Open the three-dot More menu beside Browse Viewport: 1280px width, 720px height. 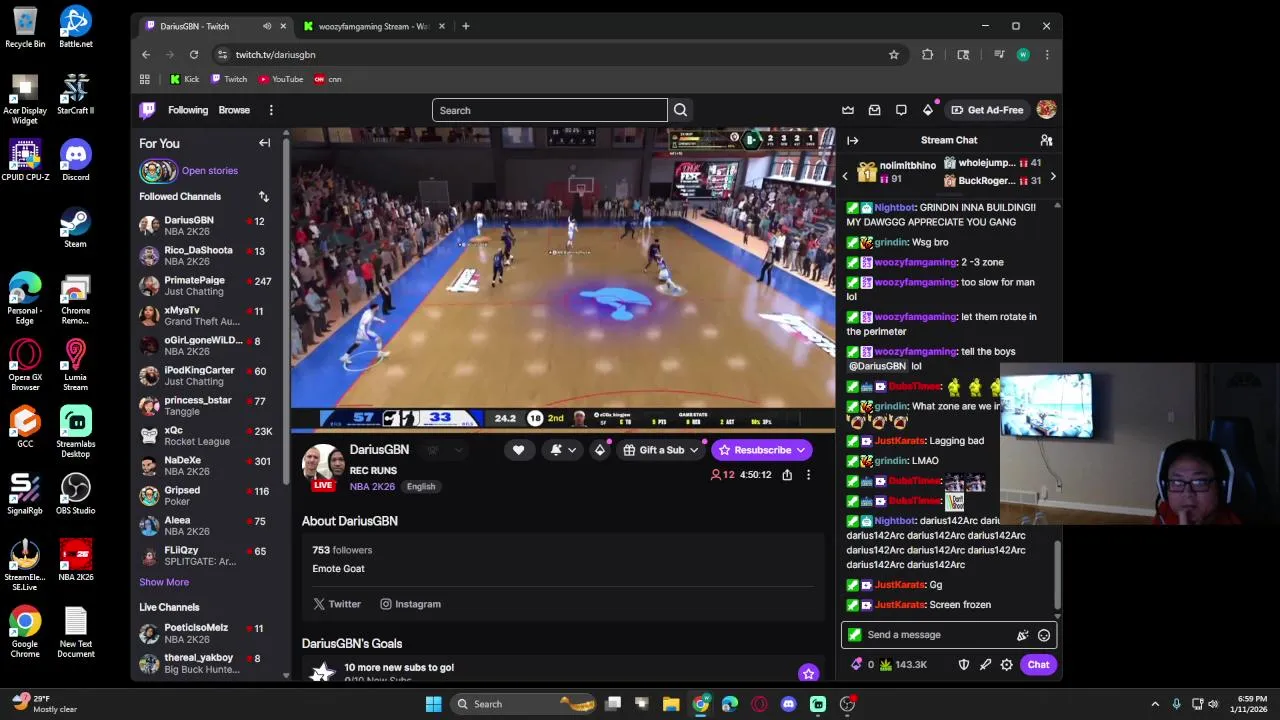point(270,110)
